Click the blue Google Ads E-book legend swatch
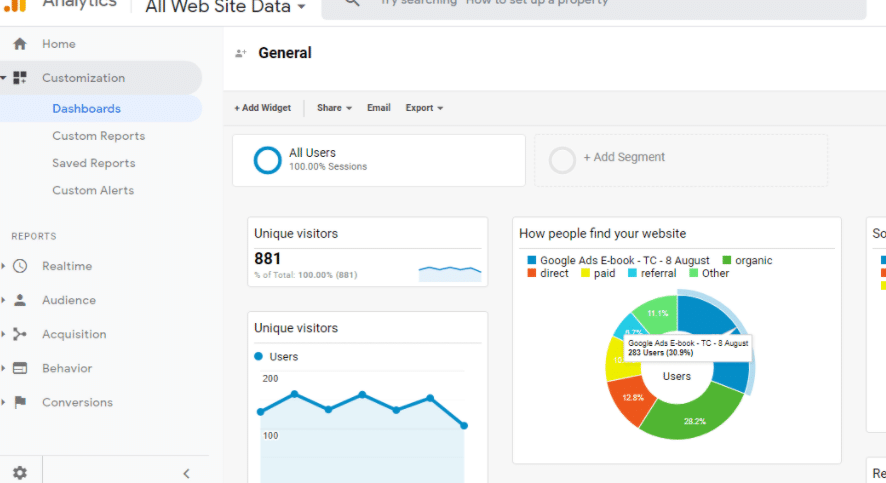The width and height of the screenshot is (886, 483). point(531,260)
